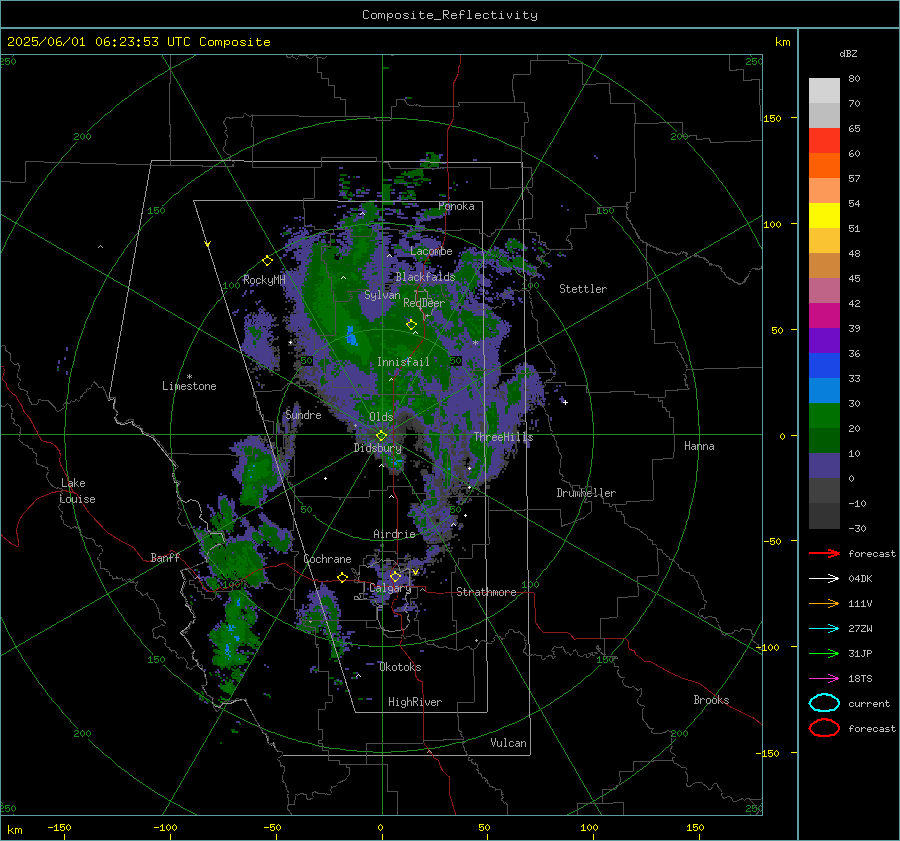Click the Olds label
This screenshot has height=841, width=900.
point(381,417)
